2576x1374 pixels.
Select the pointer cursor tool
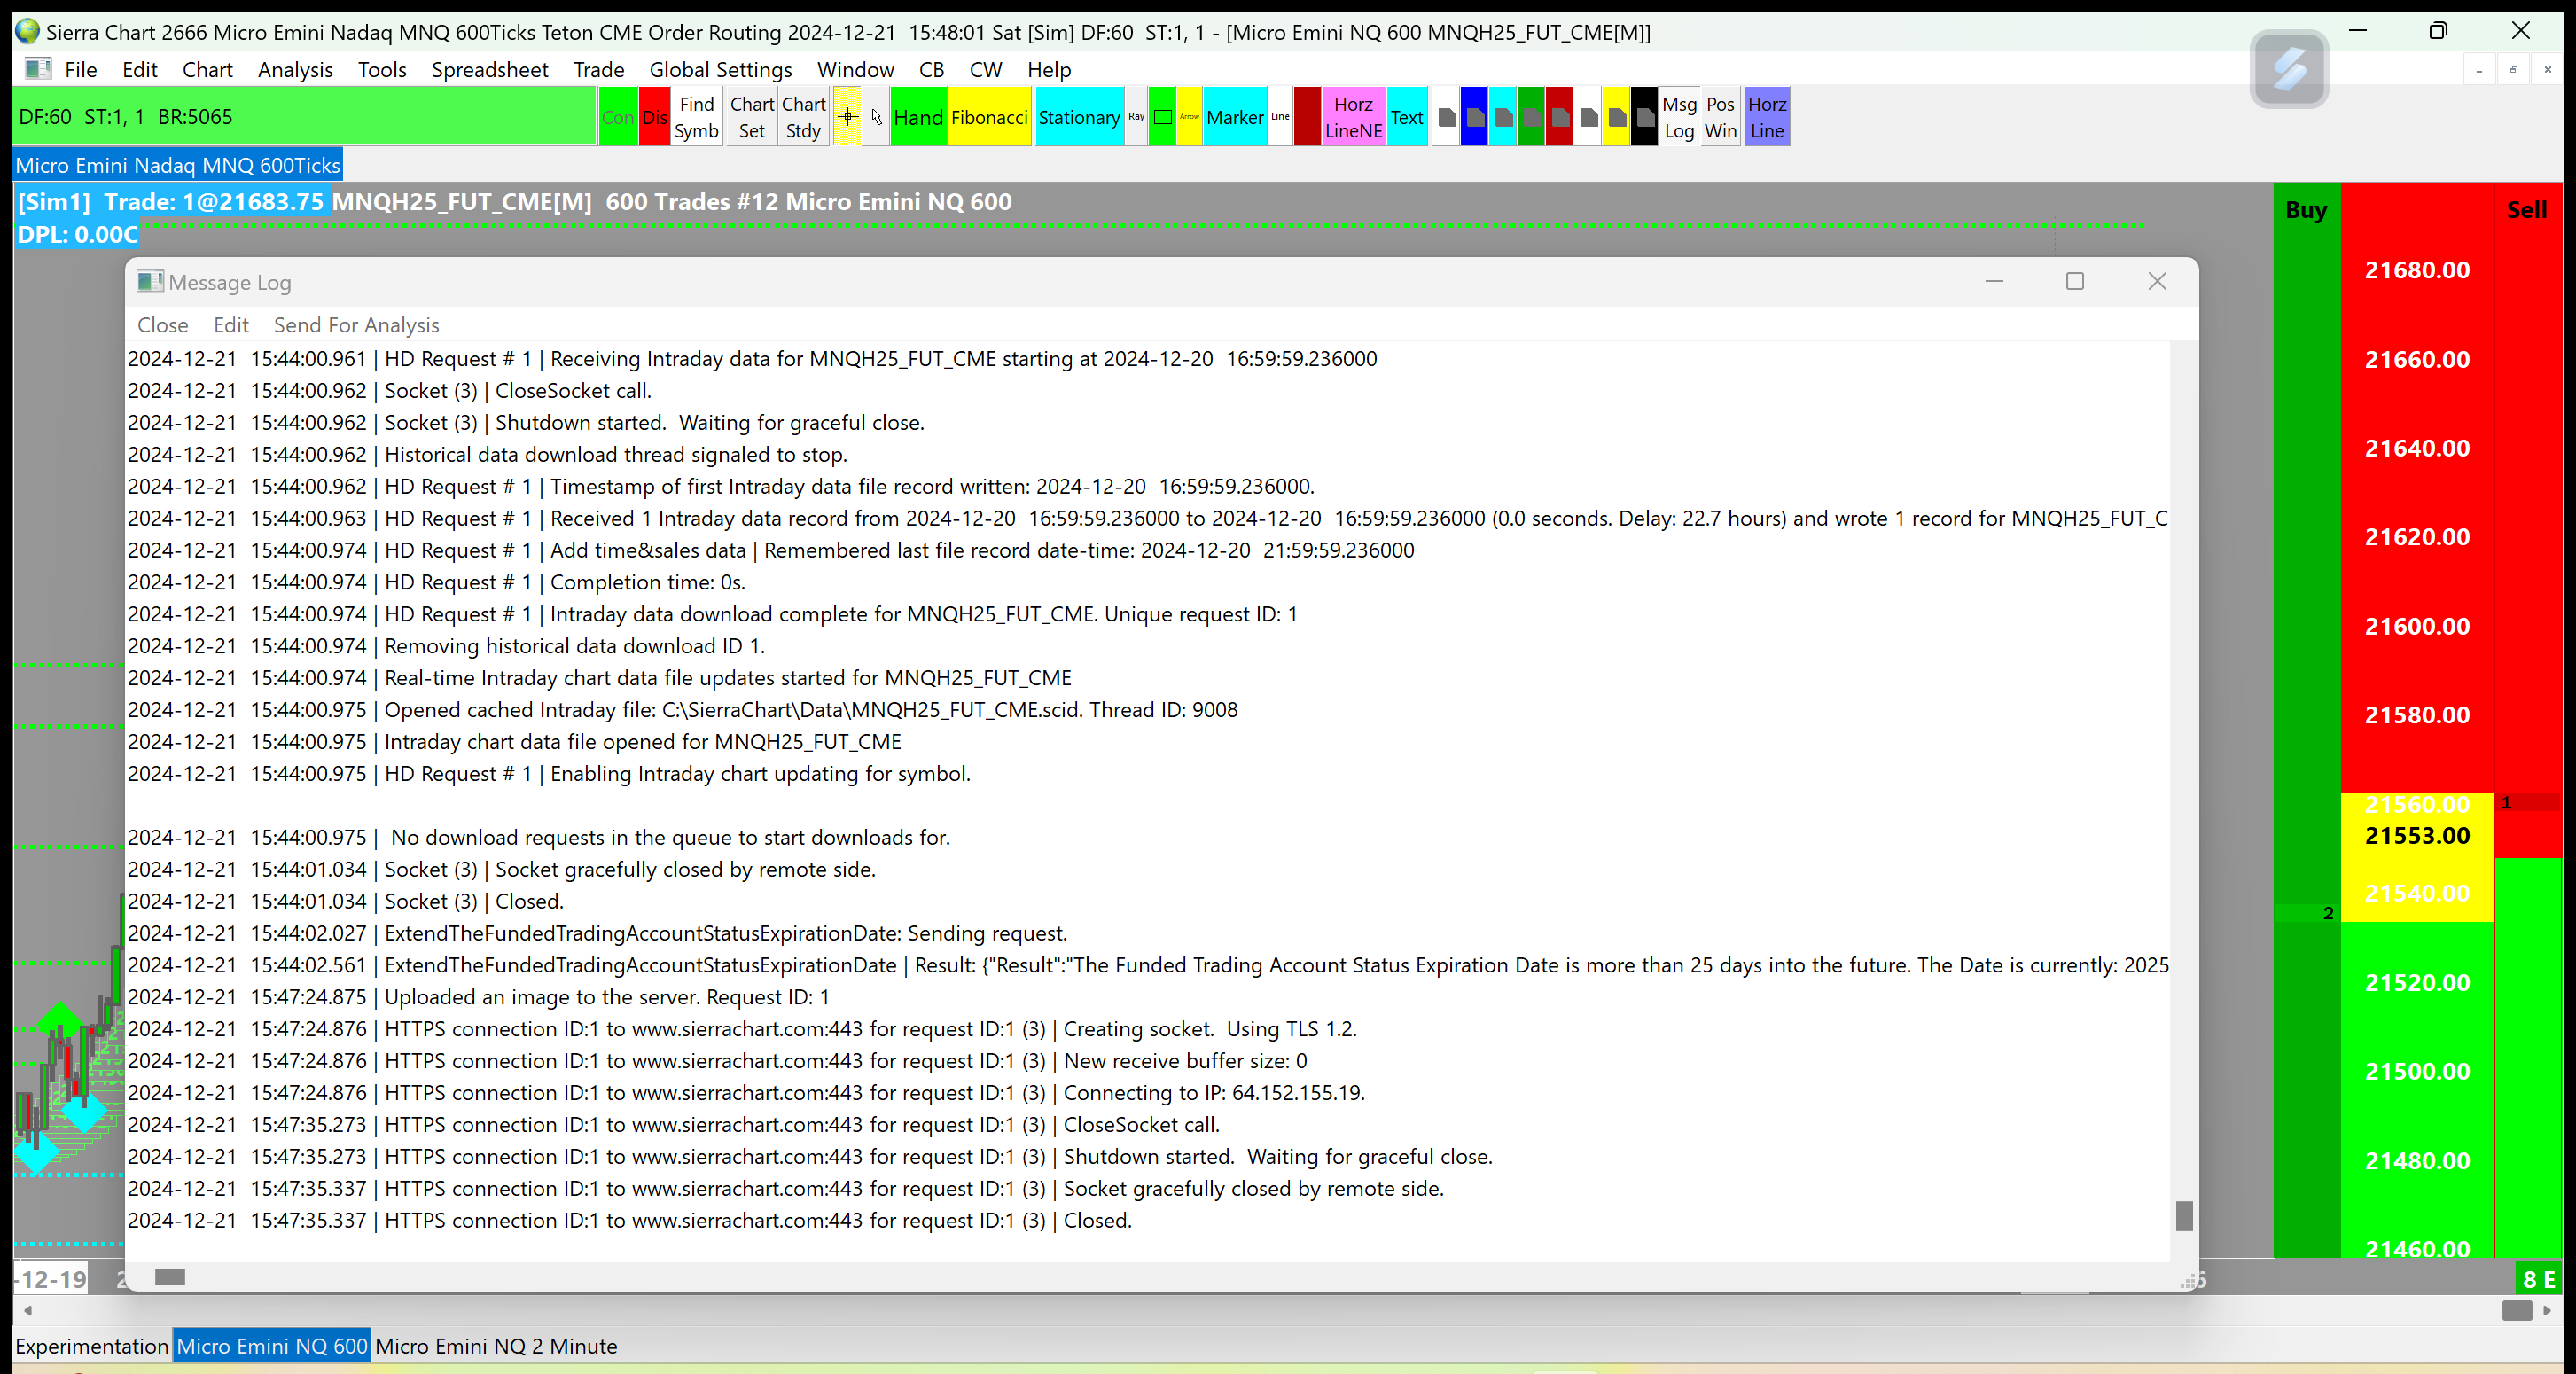[x=876, y=117]
